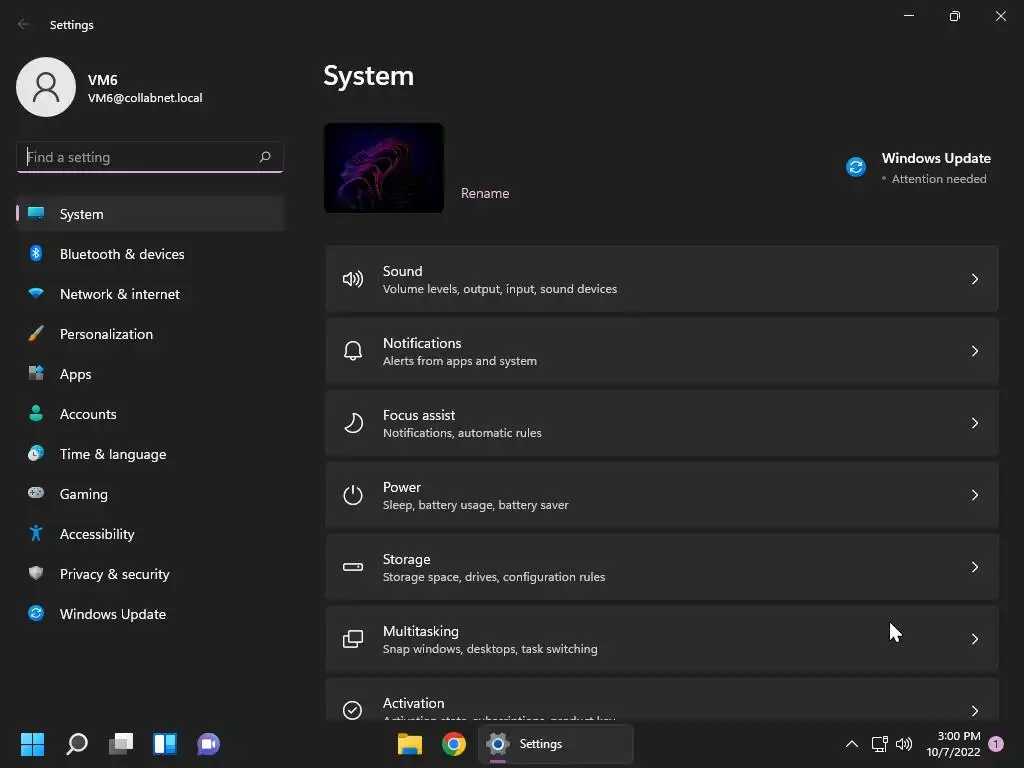Click the Storage drive icon

353,567
